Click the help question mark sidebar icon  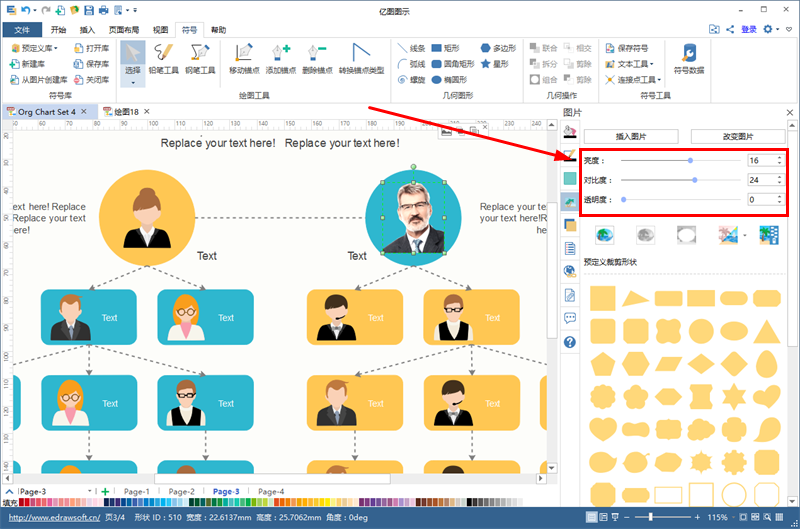(570, 342)
